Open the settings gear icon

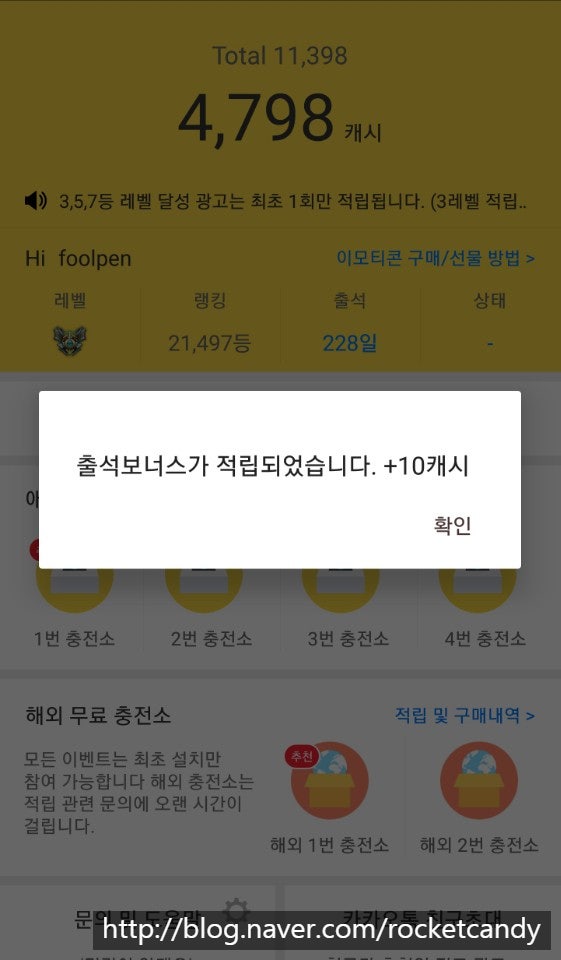click(235, 910)
